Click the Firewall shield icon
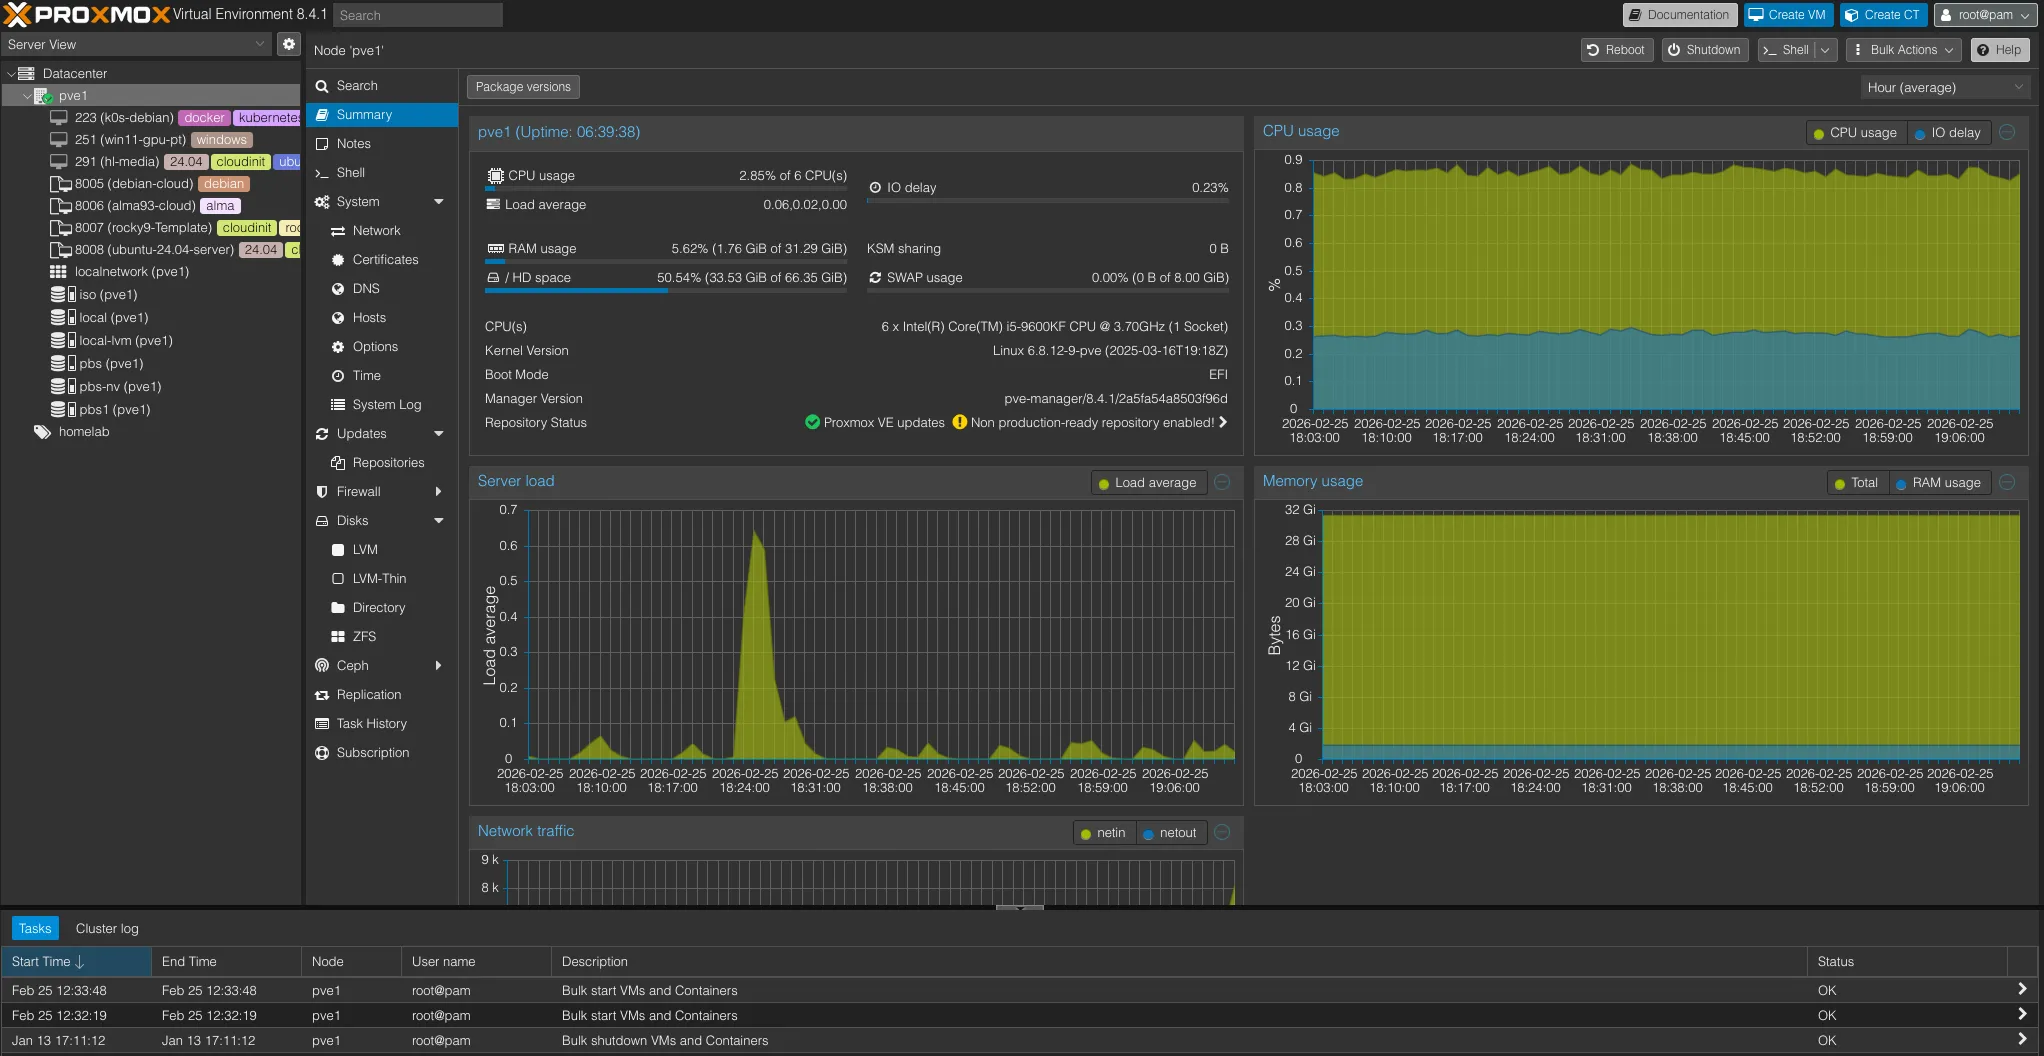Image resolution: width=2044 pixels, height=1056 pixels. tap(322, 492)
